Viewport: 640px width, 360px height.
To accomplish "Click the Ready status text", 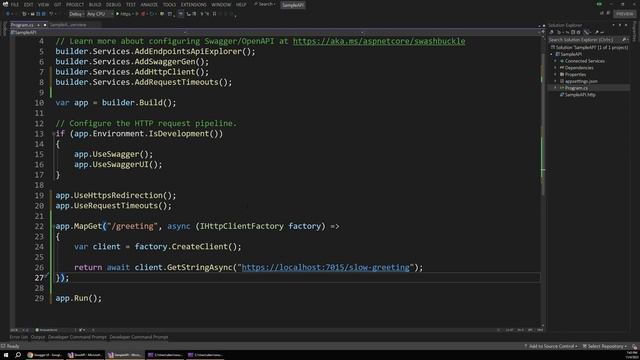I will [x=13, y=346].
